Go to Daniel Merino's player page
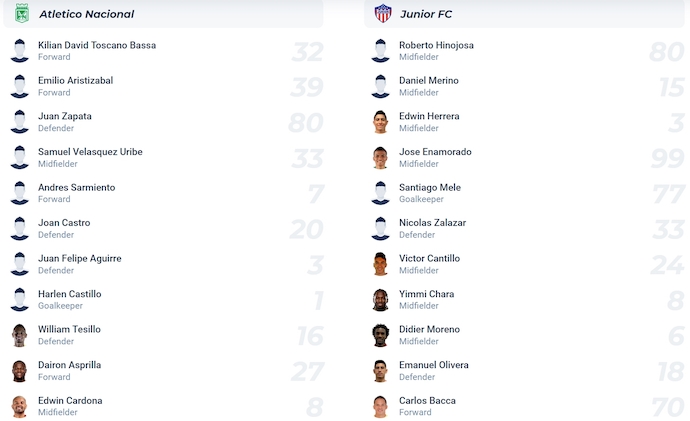The width and height of the screenshot is (690, 421). [428, 80]
